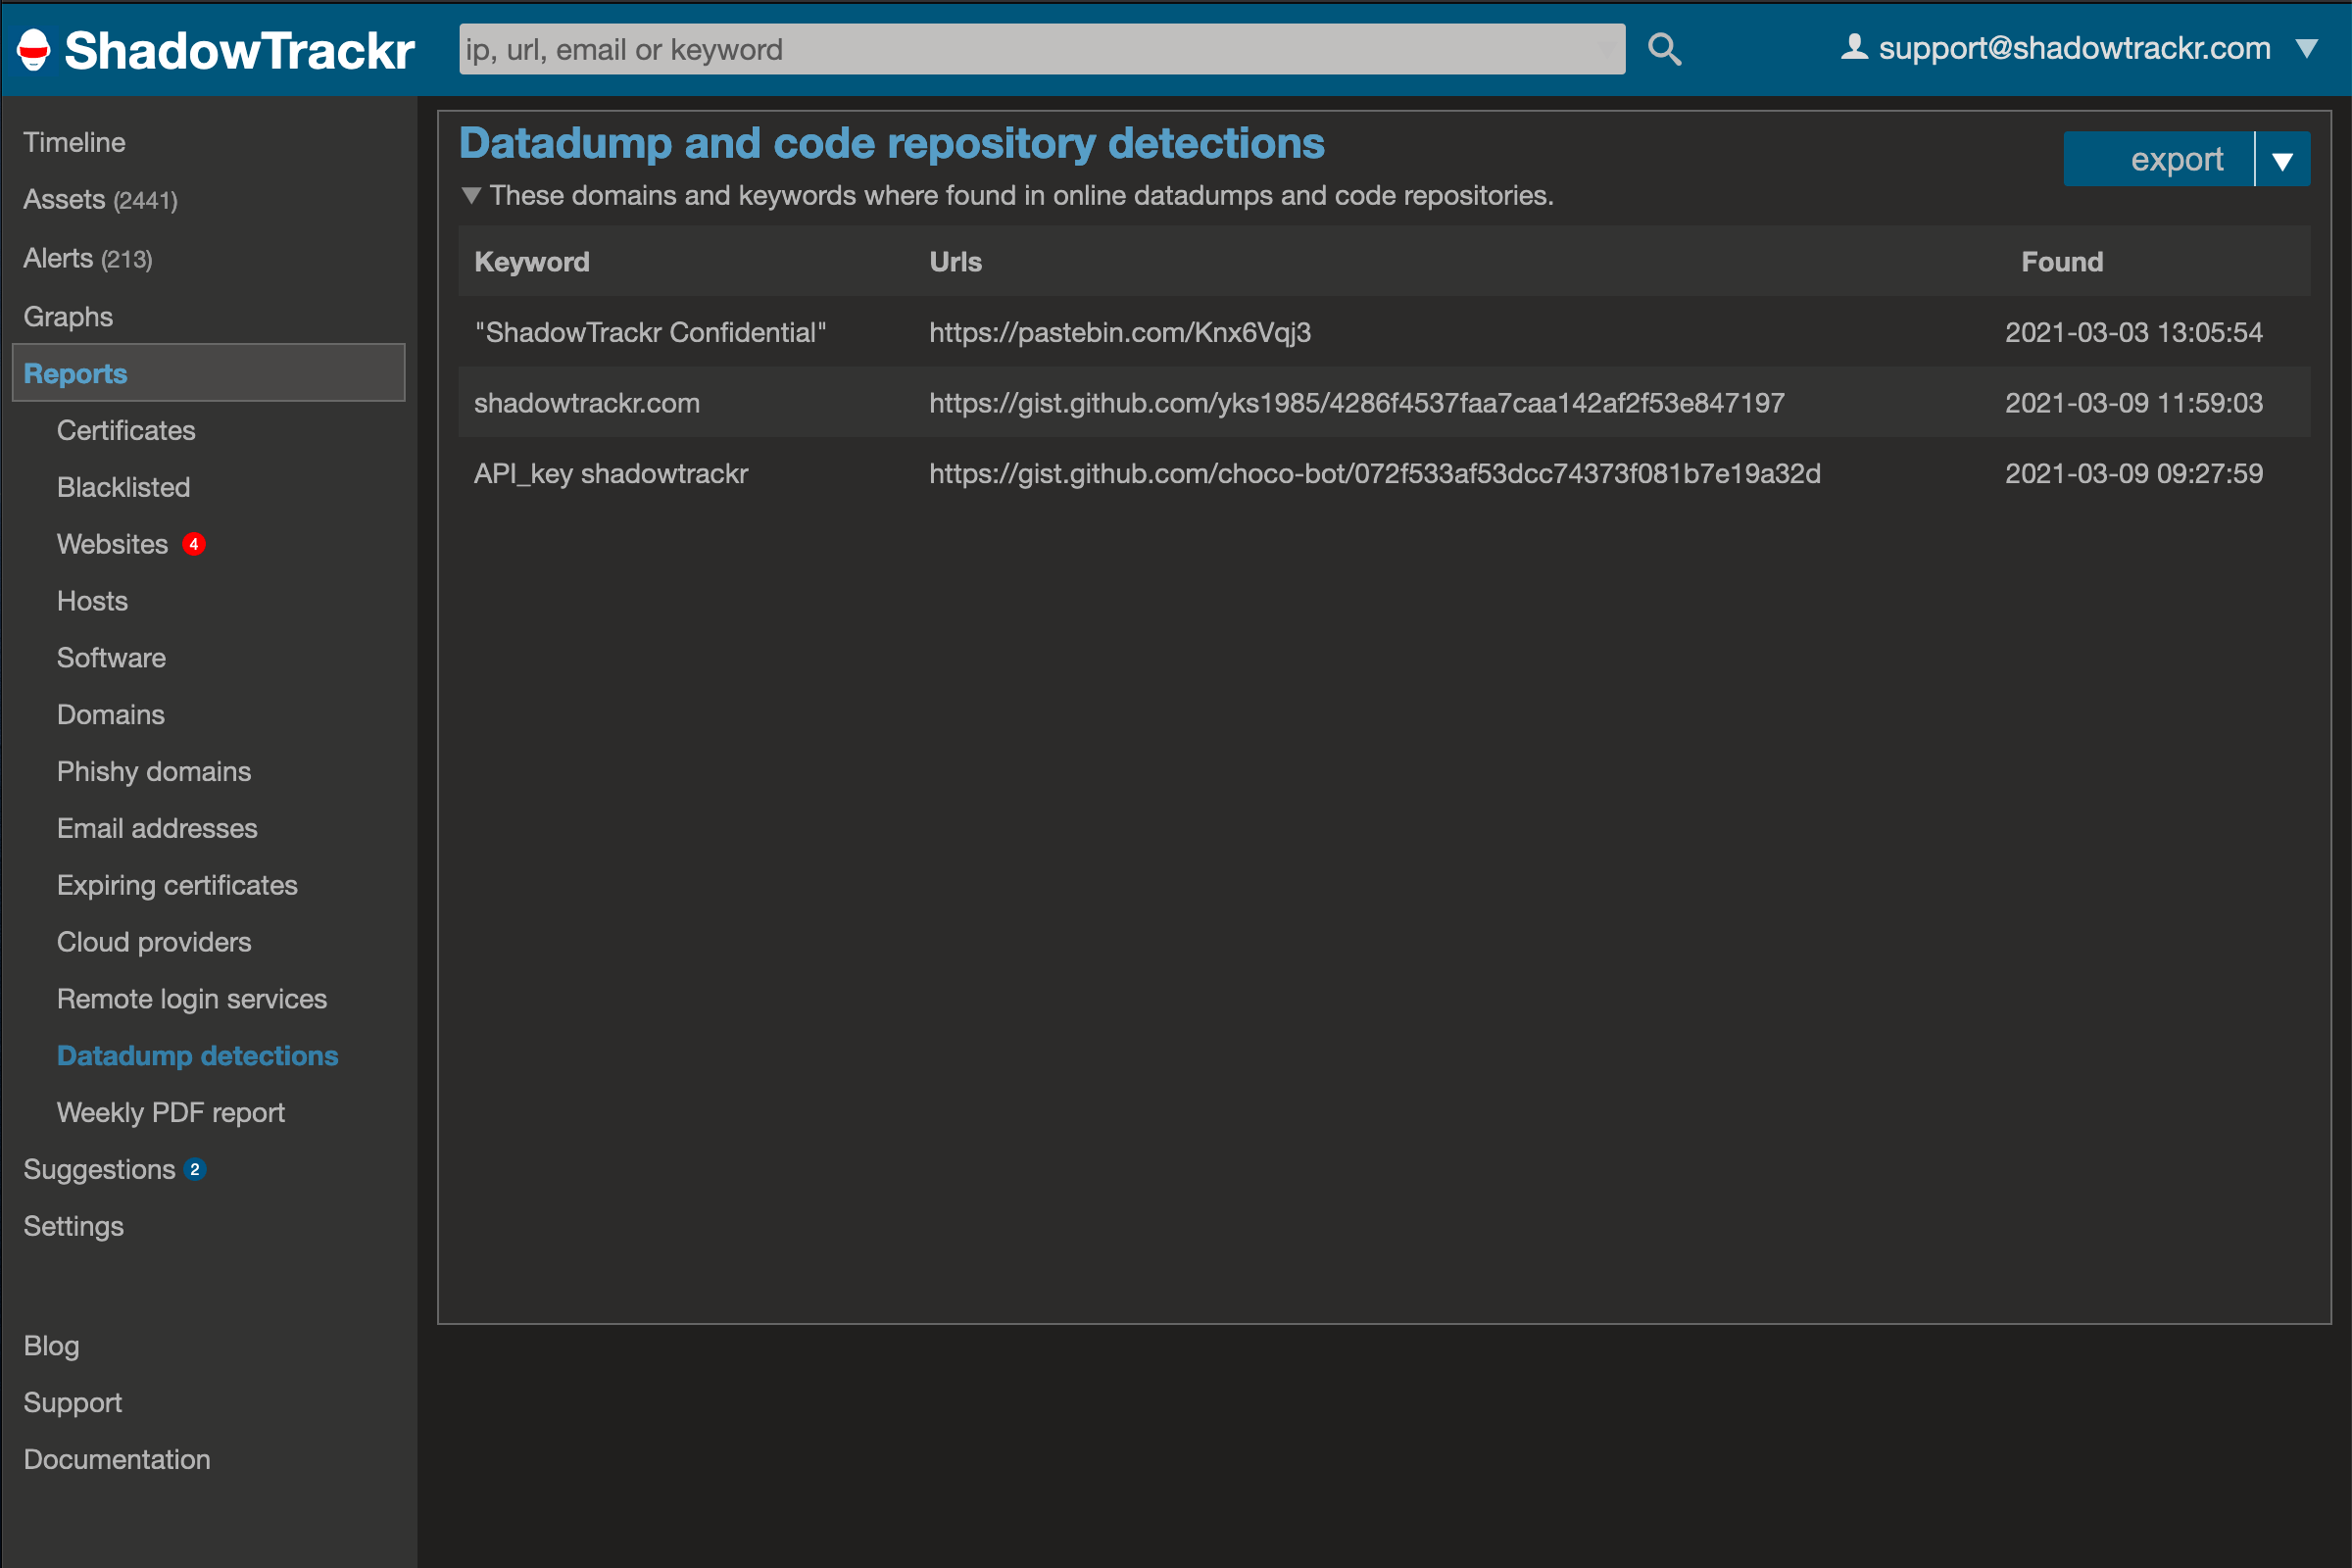The height and width of the screenshot is (1568, 2352).
Task: Open the Weekly PDF report
Action: point(170,1112)
